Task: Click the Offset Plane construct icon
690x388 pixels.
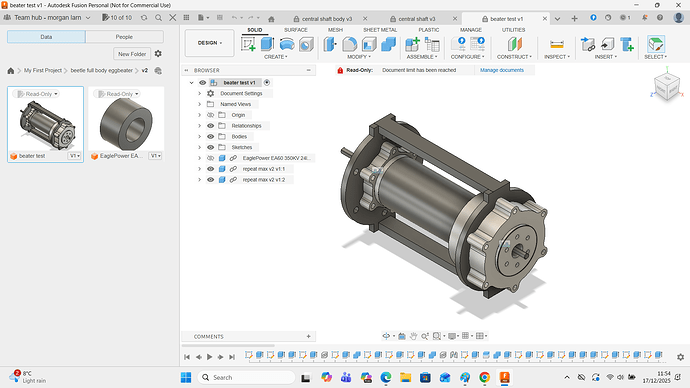Action: (x=514, y=44)
